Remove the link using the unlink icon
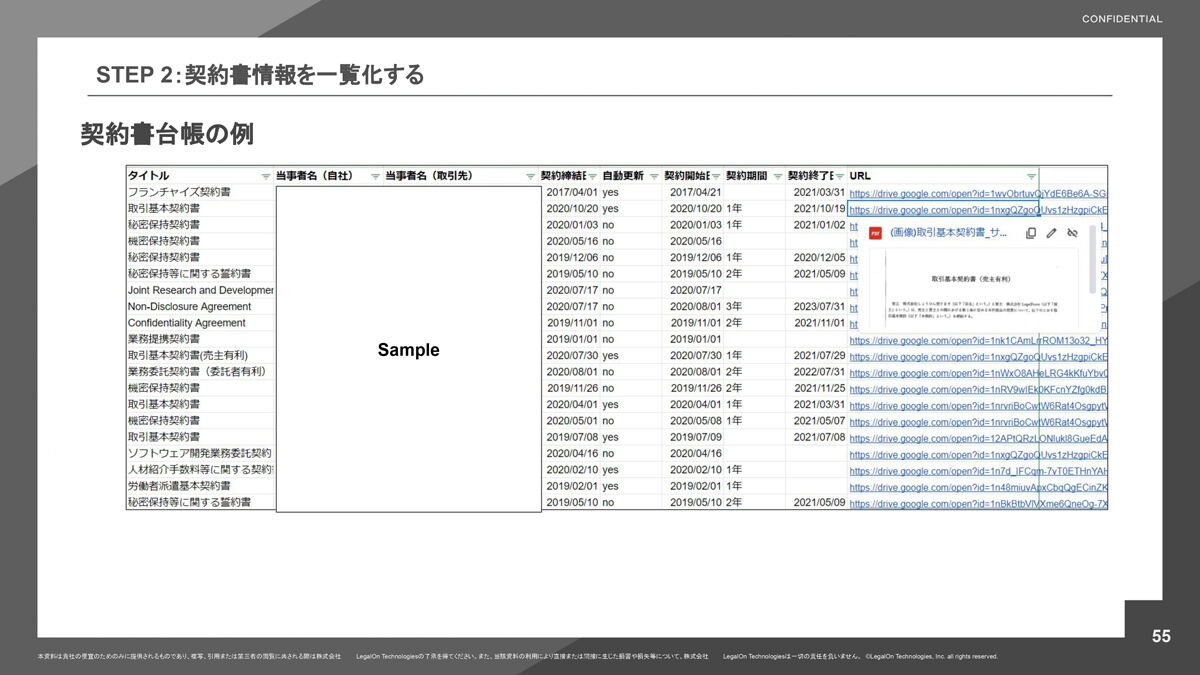 pyautogui.click(x=1072, y=233)
